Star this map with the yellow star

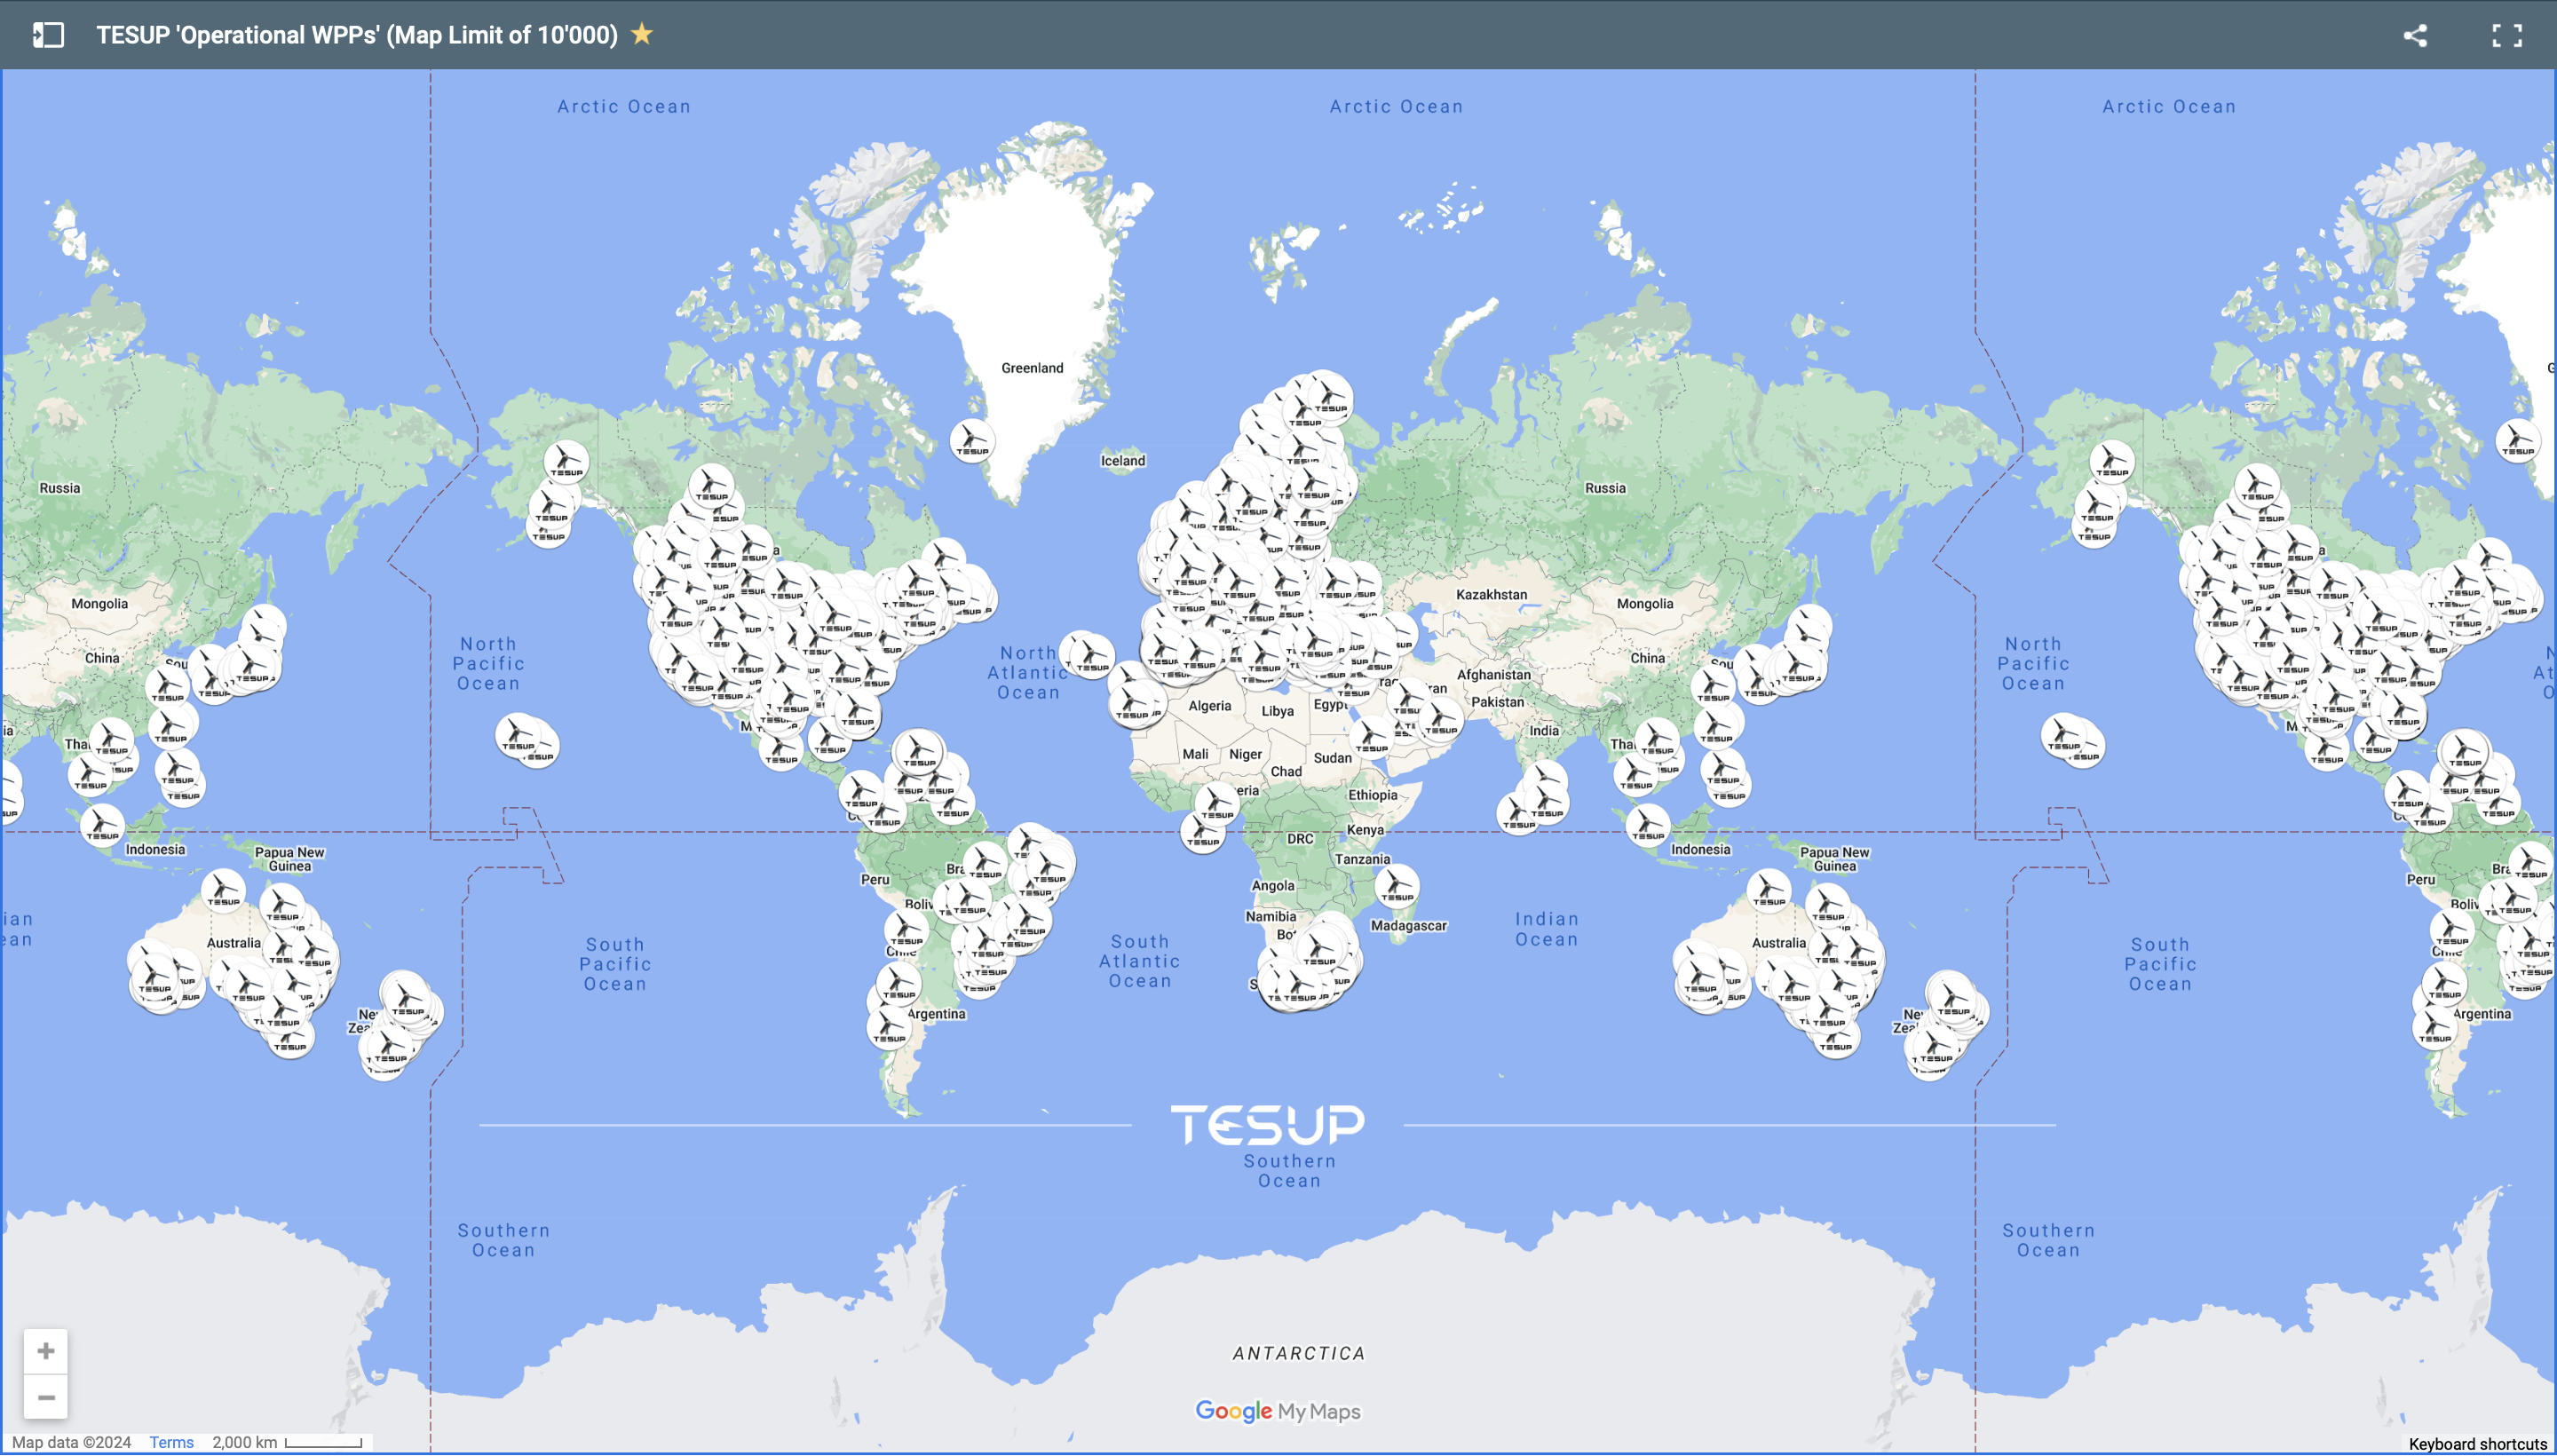[x=642, y=35]
